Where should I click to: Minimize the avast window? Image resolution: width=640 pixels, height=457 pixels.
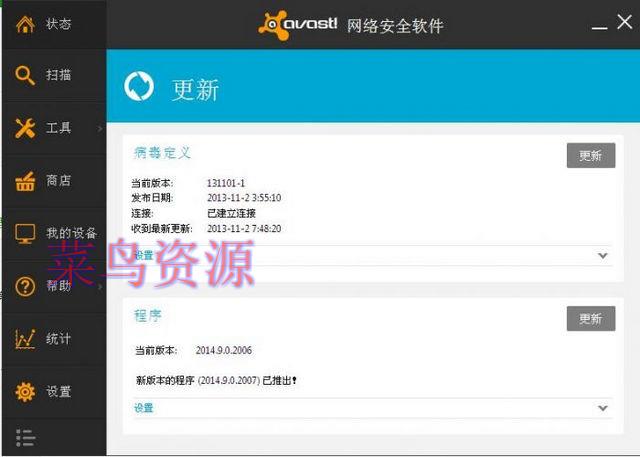pos(599,27)
